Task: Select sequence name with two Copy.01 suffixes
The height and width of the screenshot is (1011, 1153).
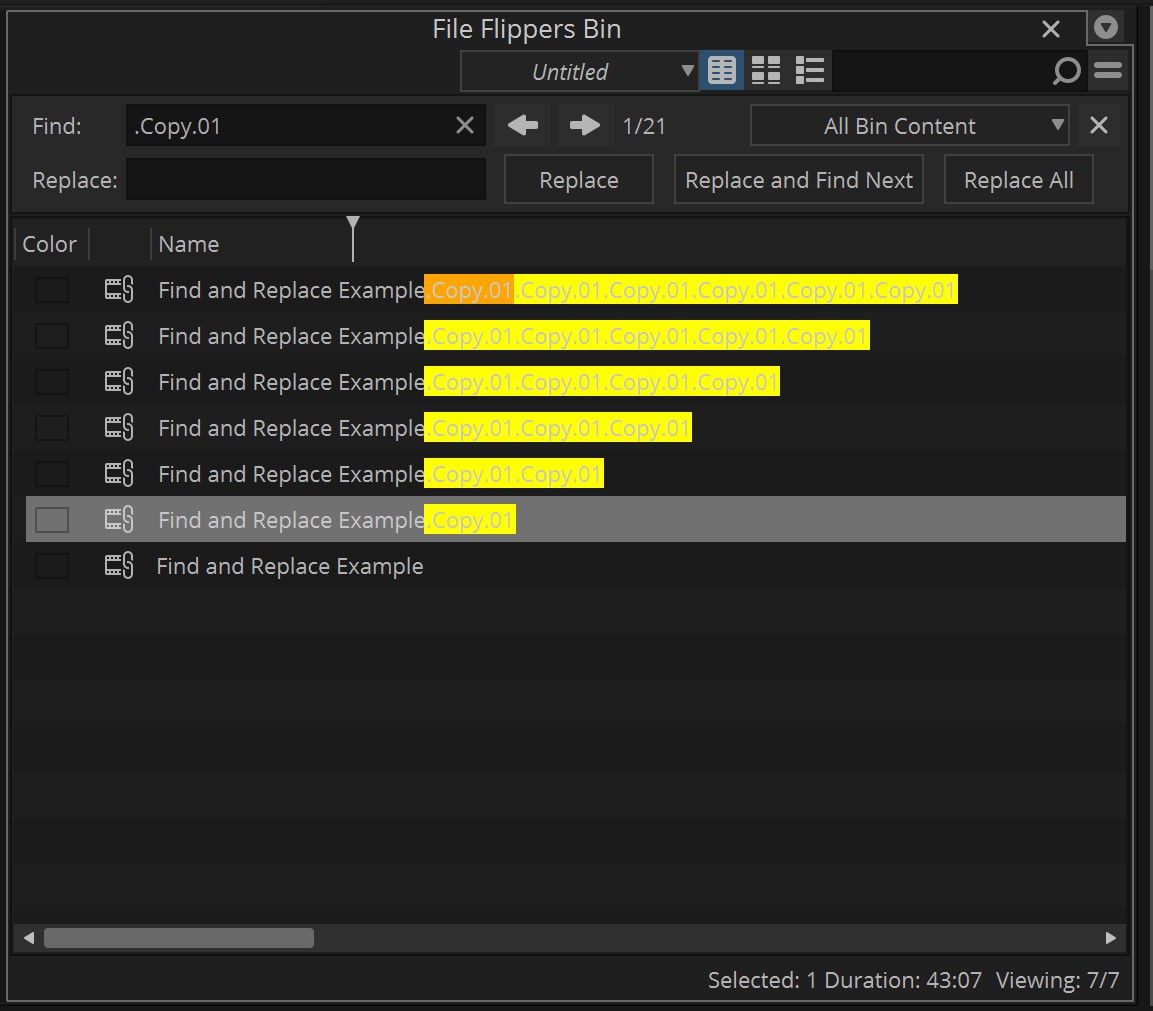Action: (380, 474)
